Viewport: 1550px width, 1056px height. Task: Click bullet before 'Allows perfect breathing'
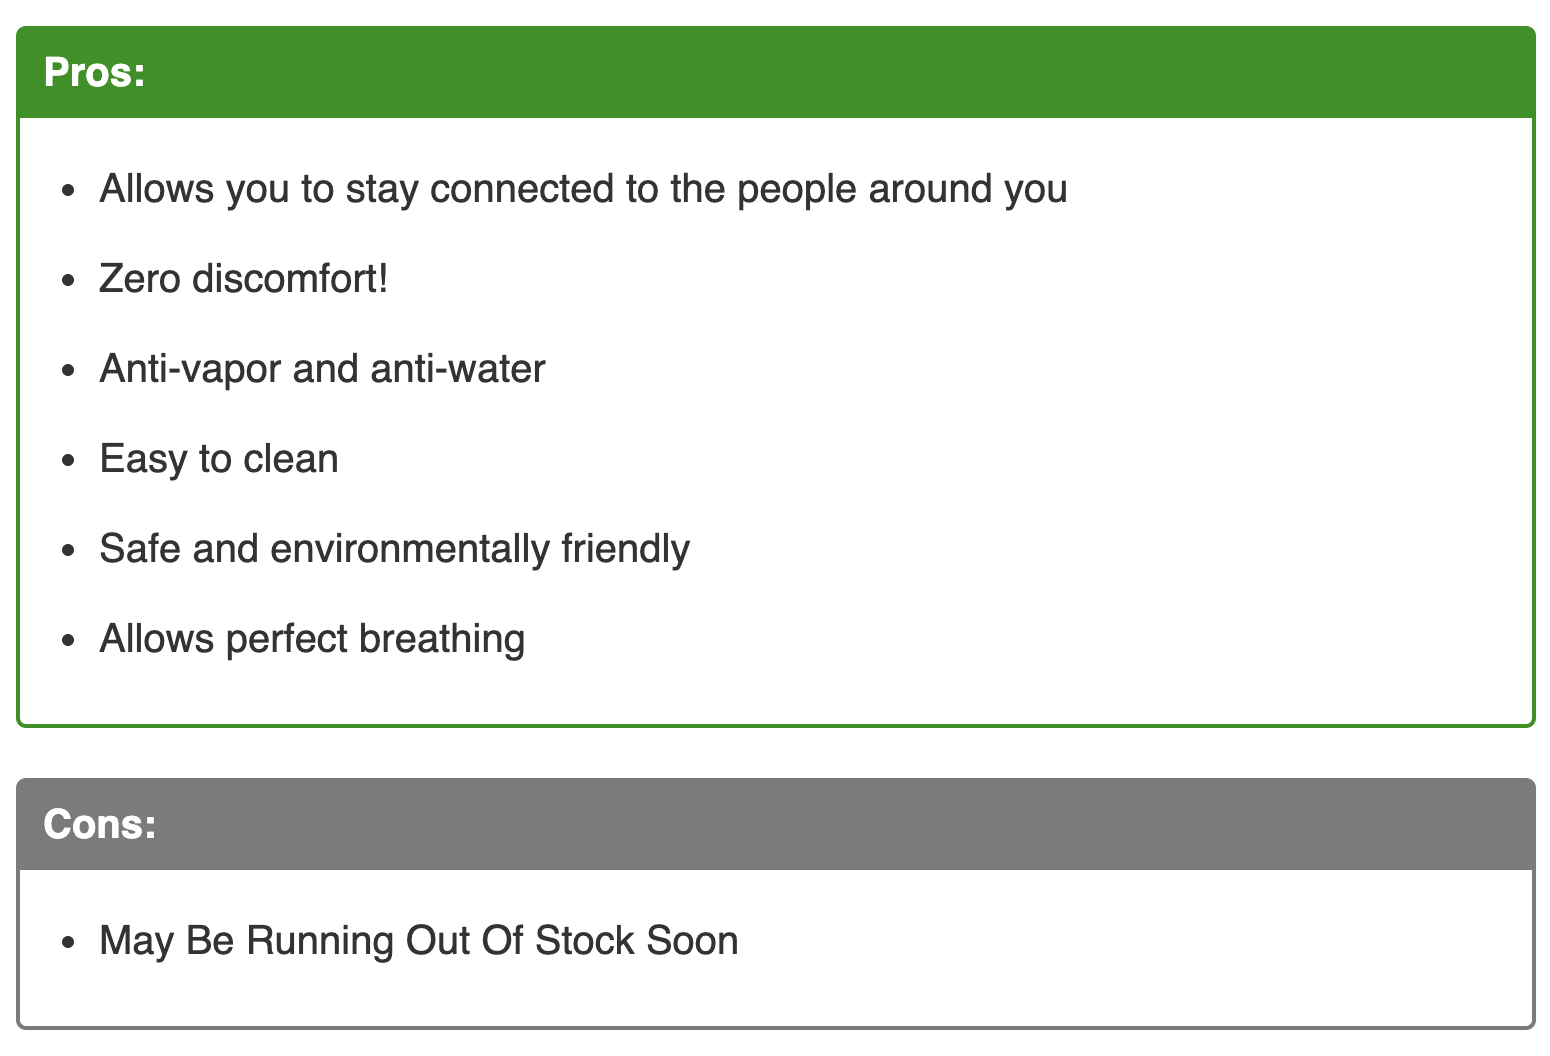(x=68, y=641)
